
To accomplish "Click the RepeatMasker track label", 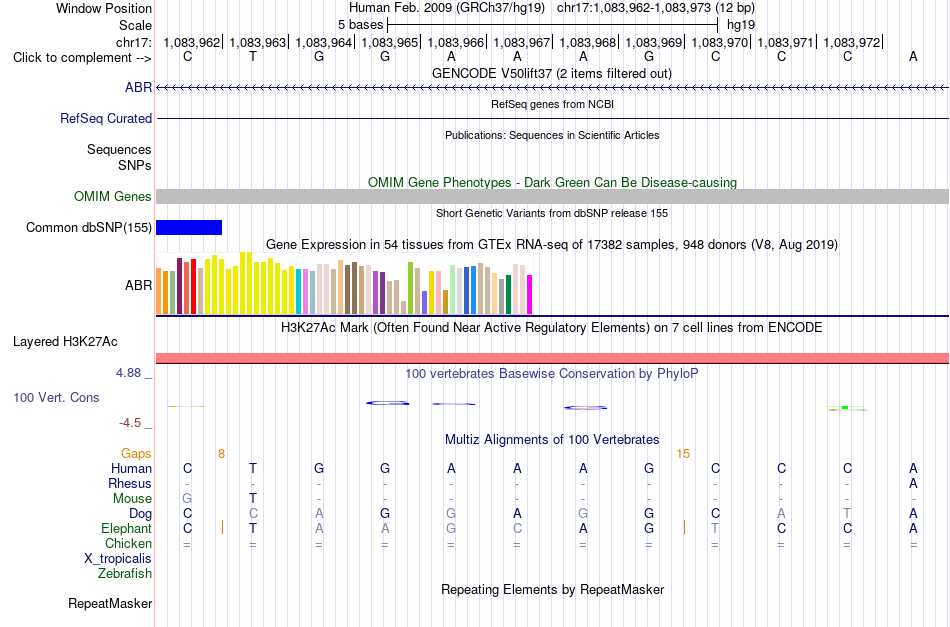I will click(110, 603).
